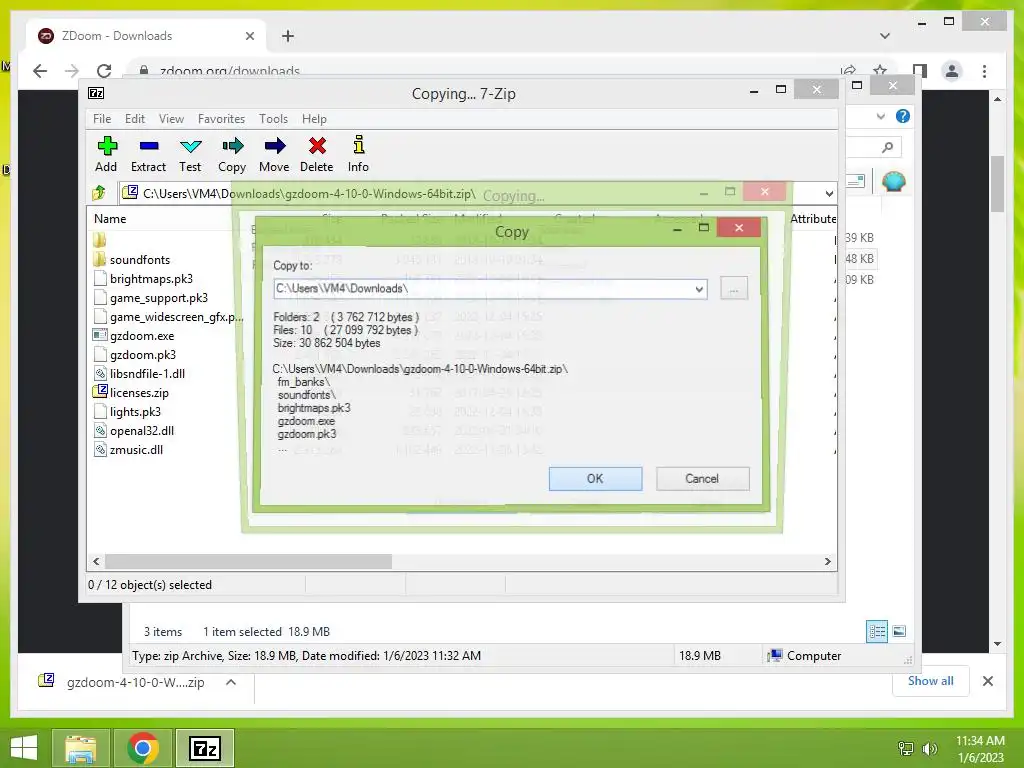
Task: Click the Explorer help question-mark icon
Action: tap(903, 116)
